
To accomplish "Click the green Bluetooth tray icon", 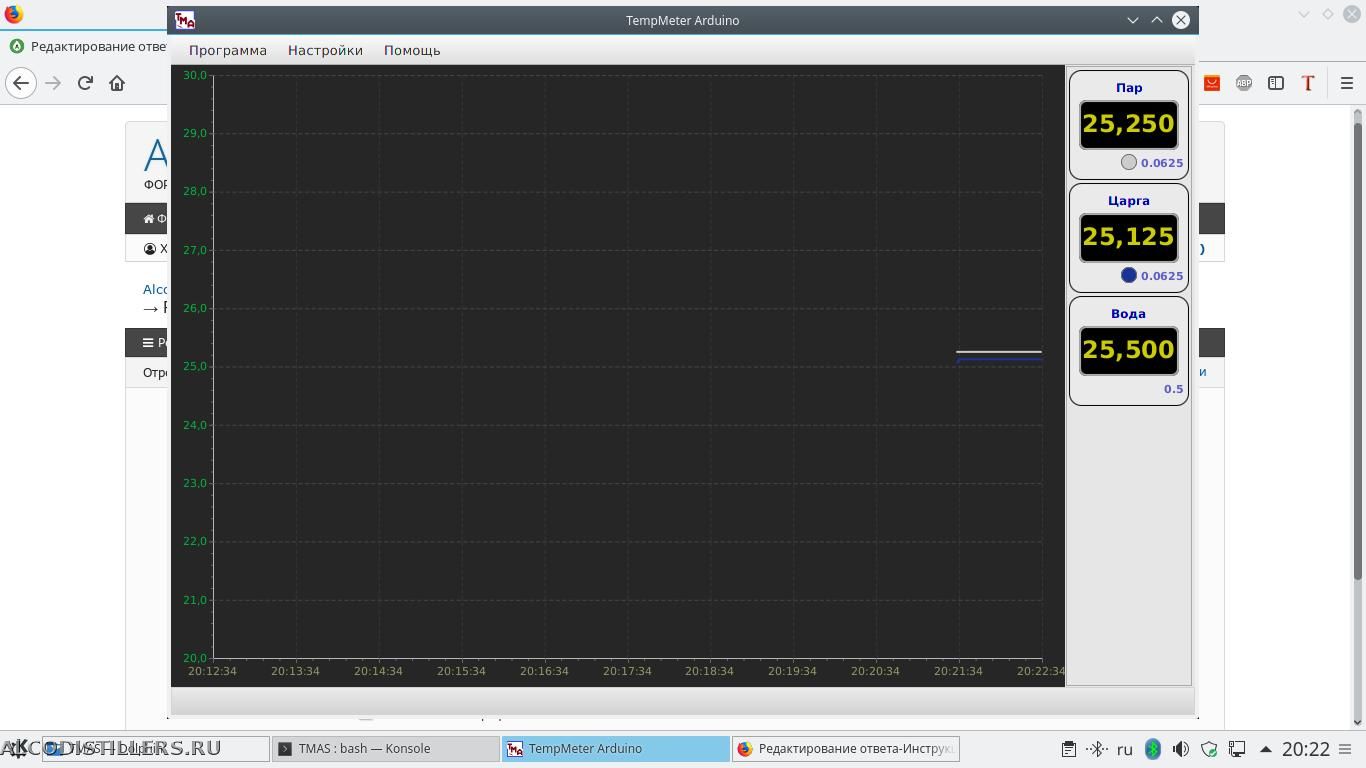I will 1152,749.
